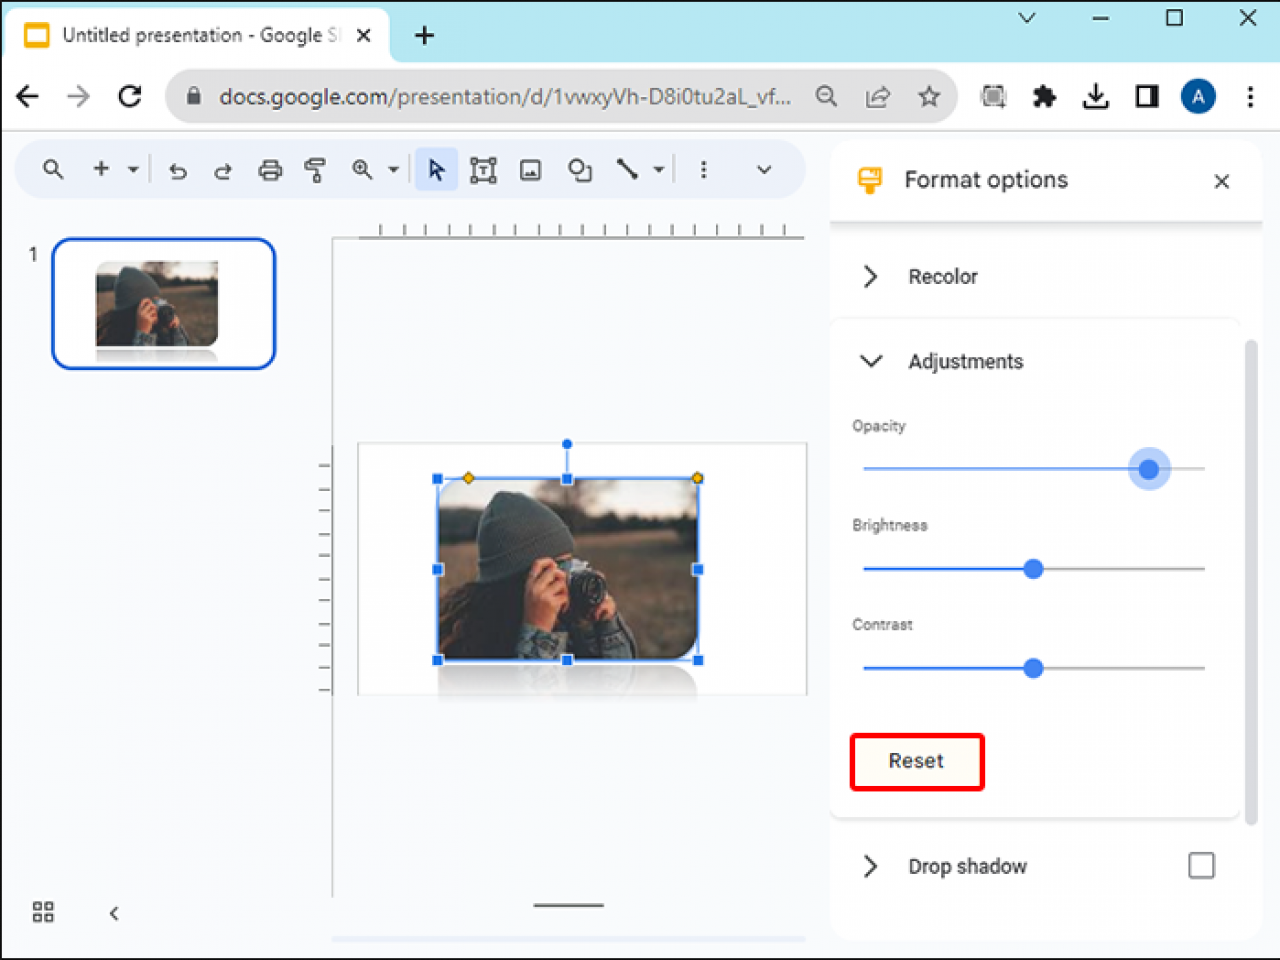Toggle the grid view icon
The image size is (1280, 960).
[x=42, y=912]
